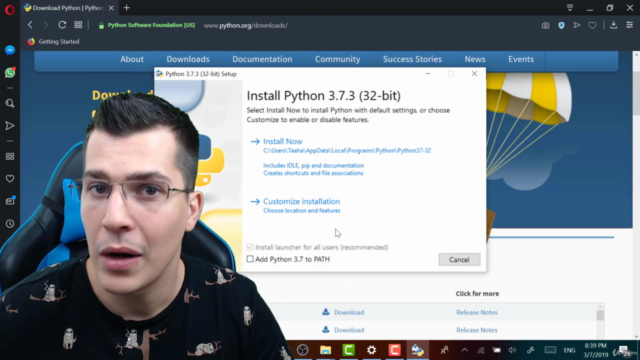
Task: Bookmark the page with the heart icon
Action: click(x=592, y=25)
